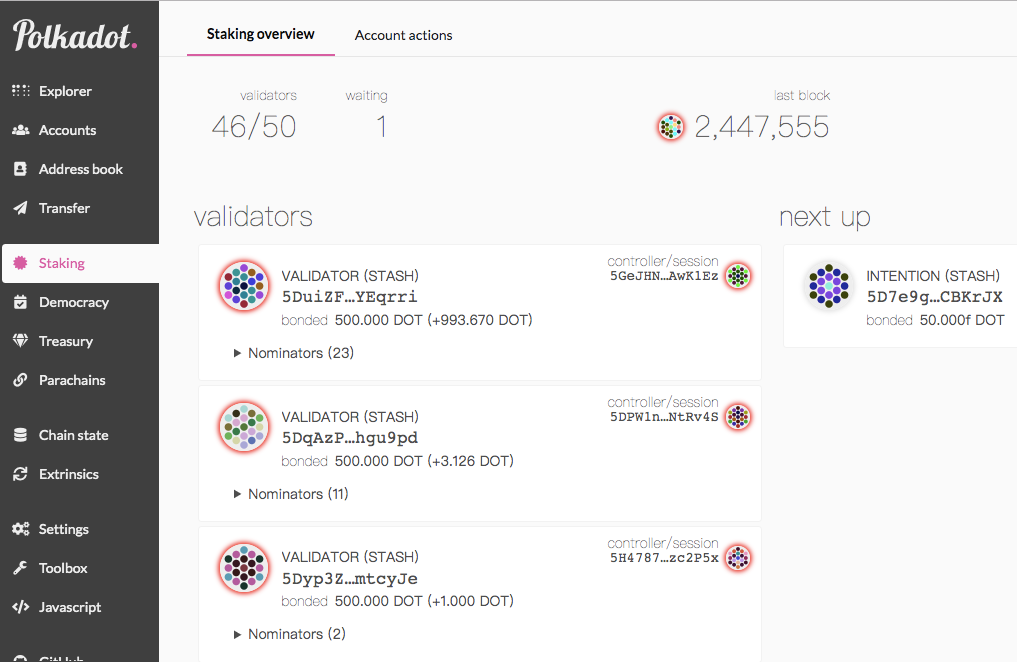
Task: Expand Nominators (23) list
Action: 294,353
